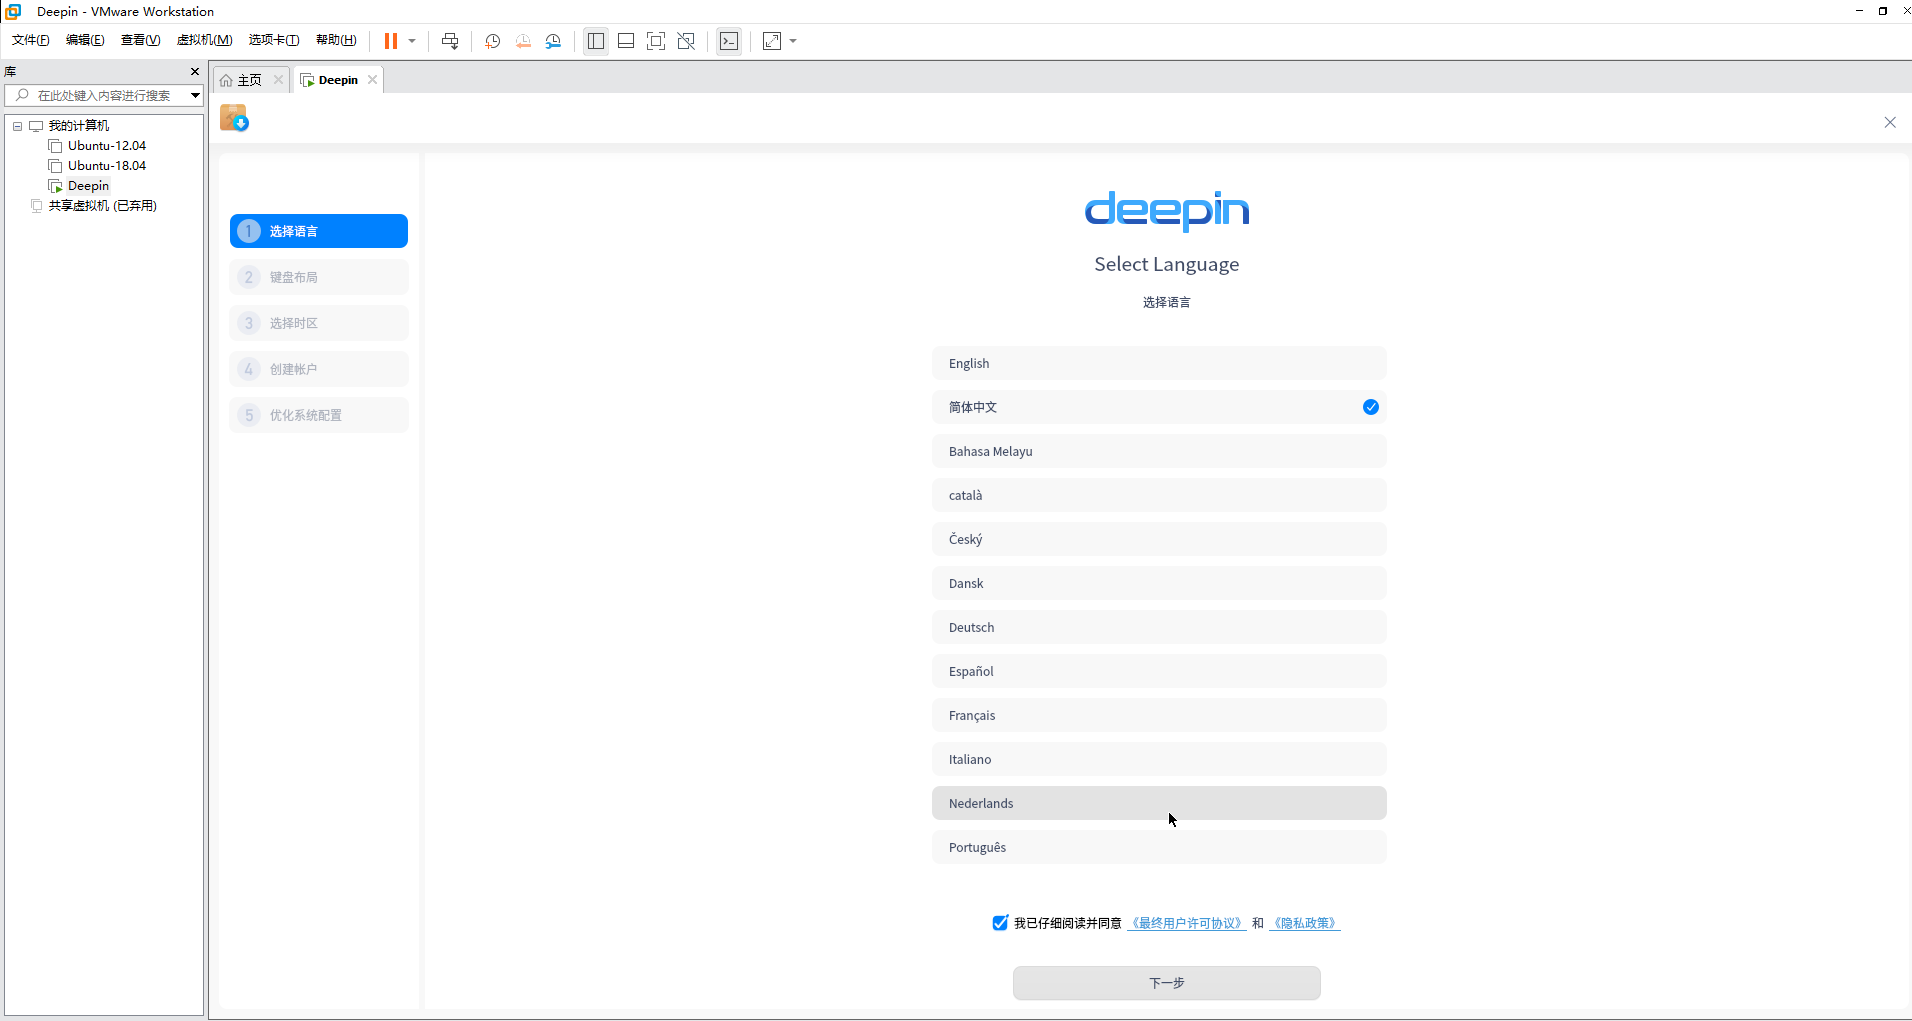The height and width of the screenshot is (1021, 1912).
Task: Restore down the VMware Workstation window
Action: tap(1883, 11)
